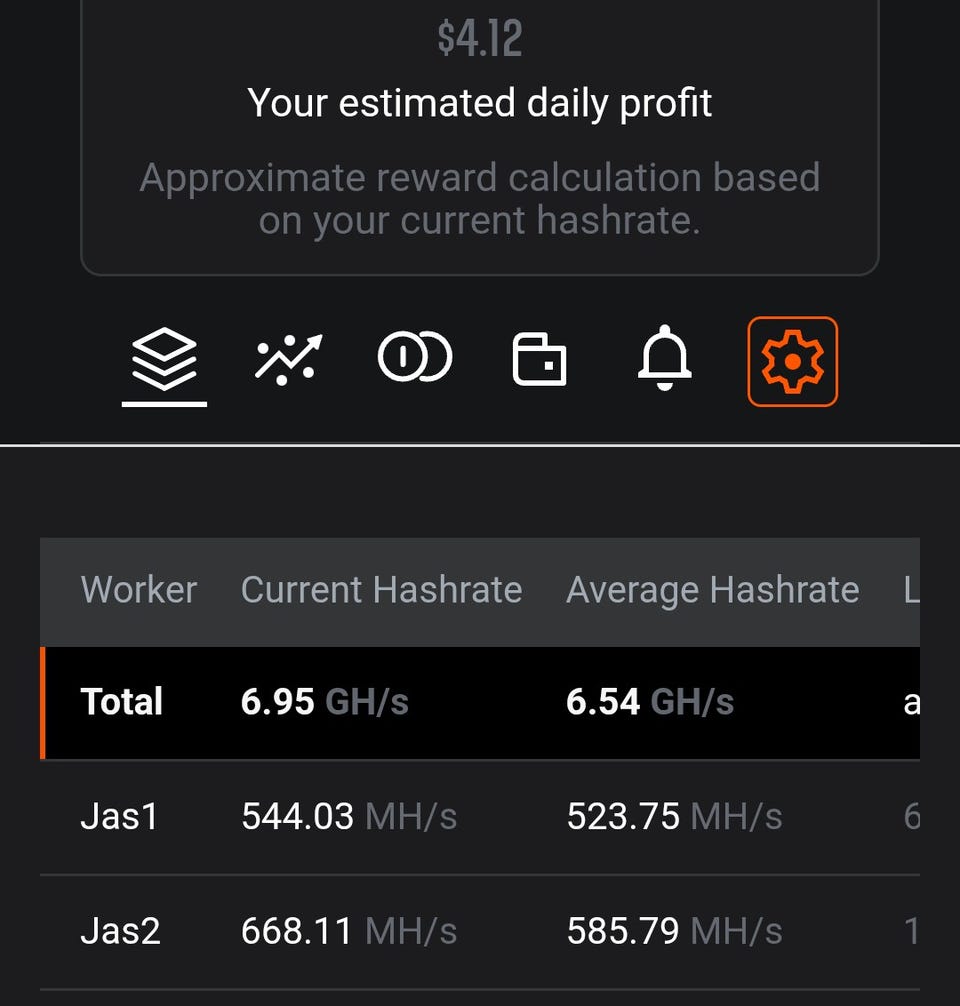The image size is (960, 1006).
Task: Open the workers stack icon tab
Action: coord(164,360)
